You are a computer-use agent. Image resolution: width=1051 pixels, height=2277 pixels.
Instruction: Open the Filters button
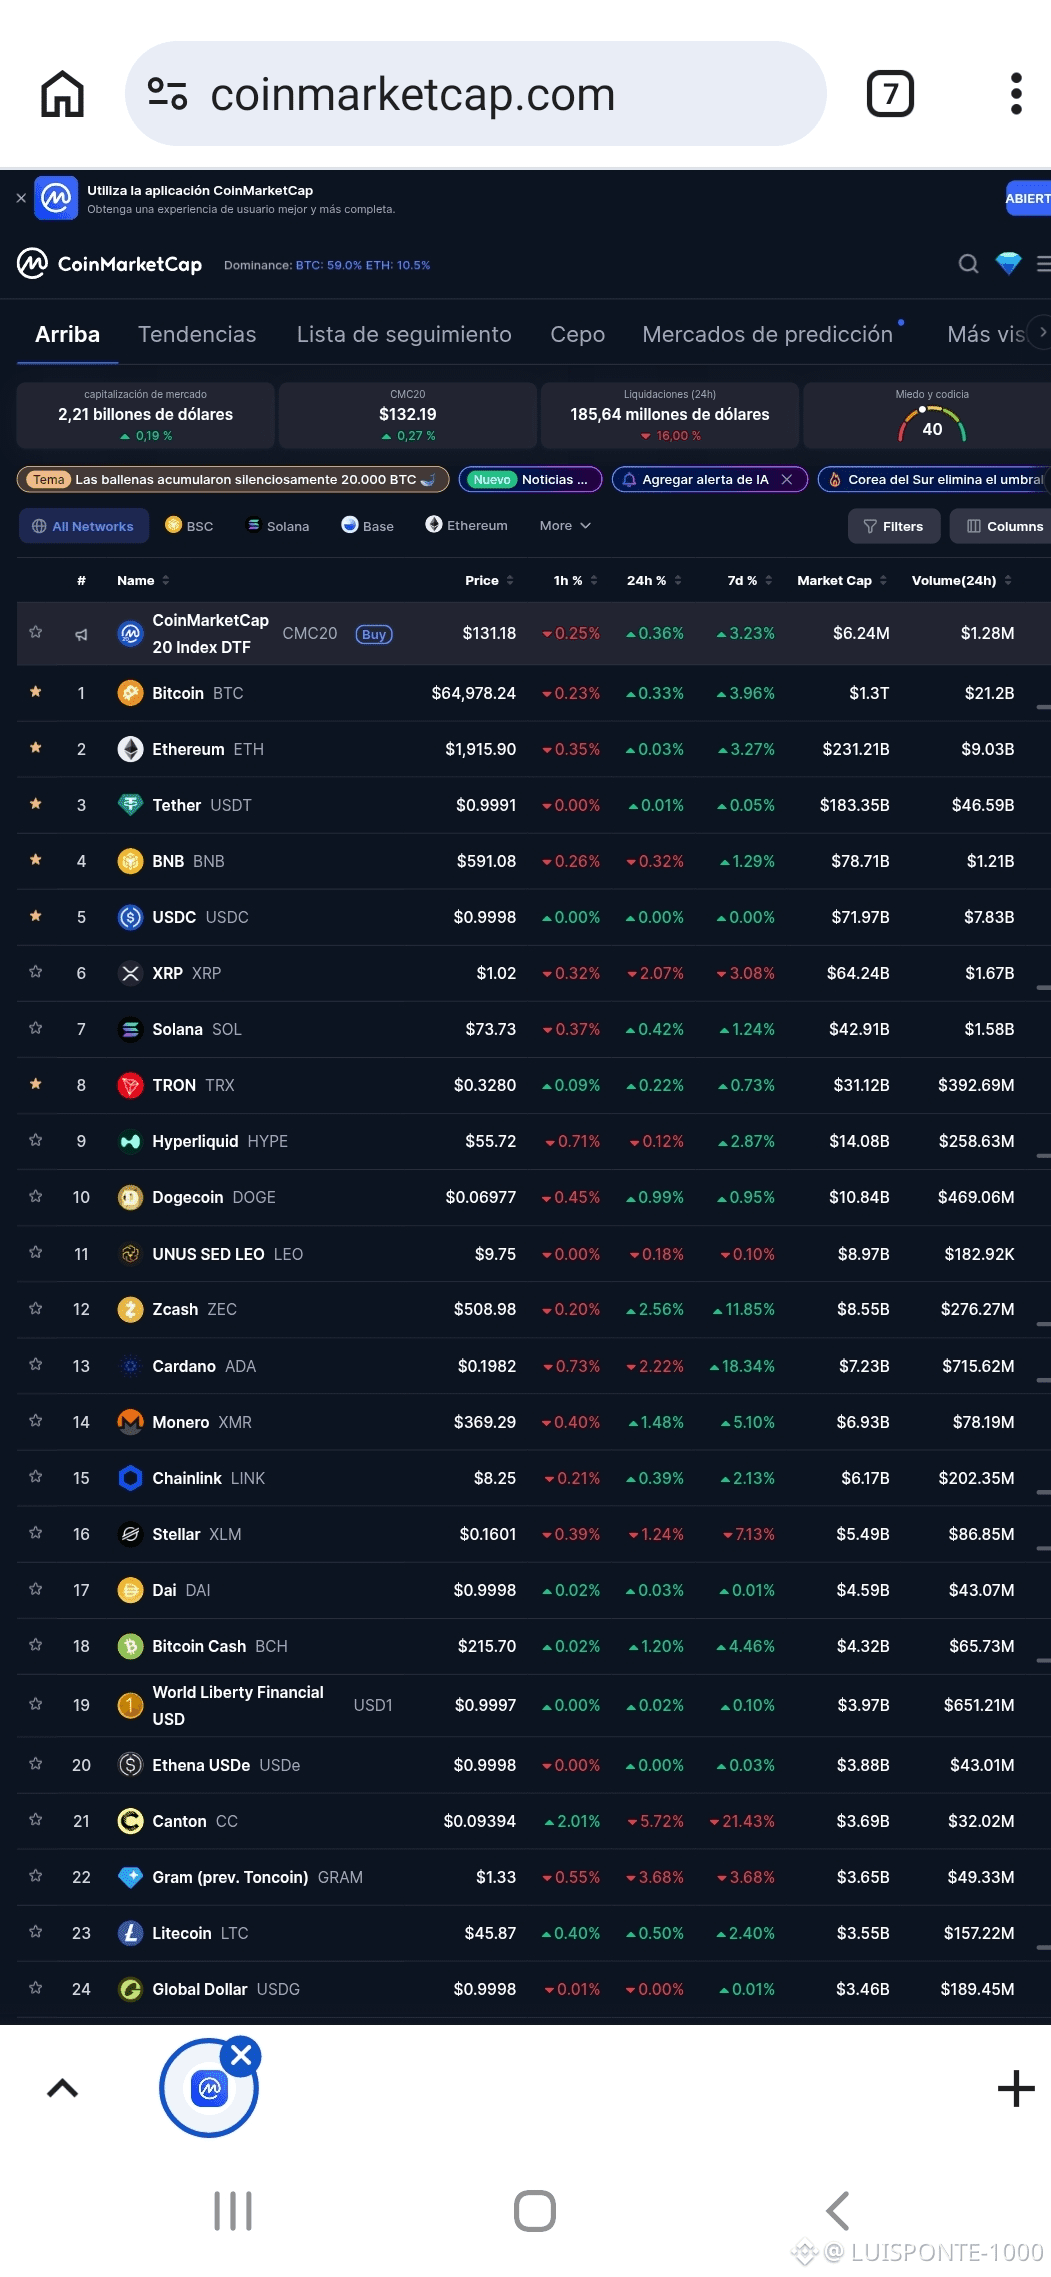pyautogui.click(x=894, y=526)
